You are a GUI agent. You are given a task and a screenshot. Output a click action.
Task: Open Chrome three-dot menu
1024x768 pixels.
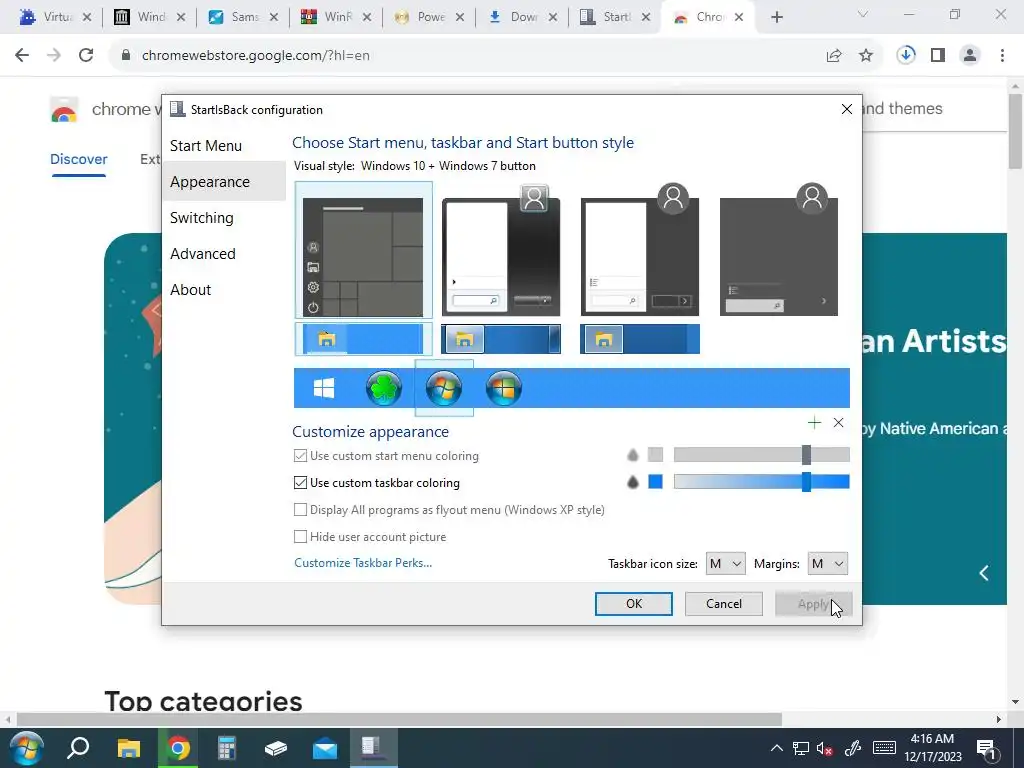1002,55
